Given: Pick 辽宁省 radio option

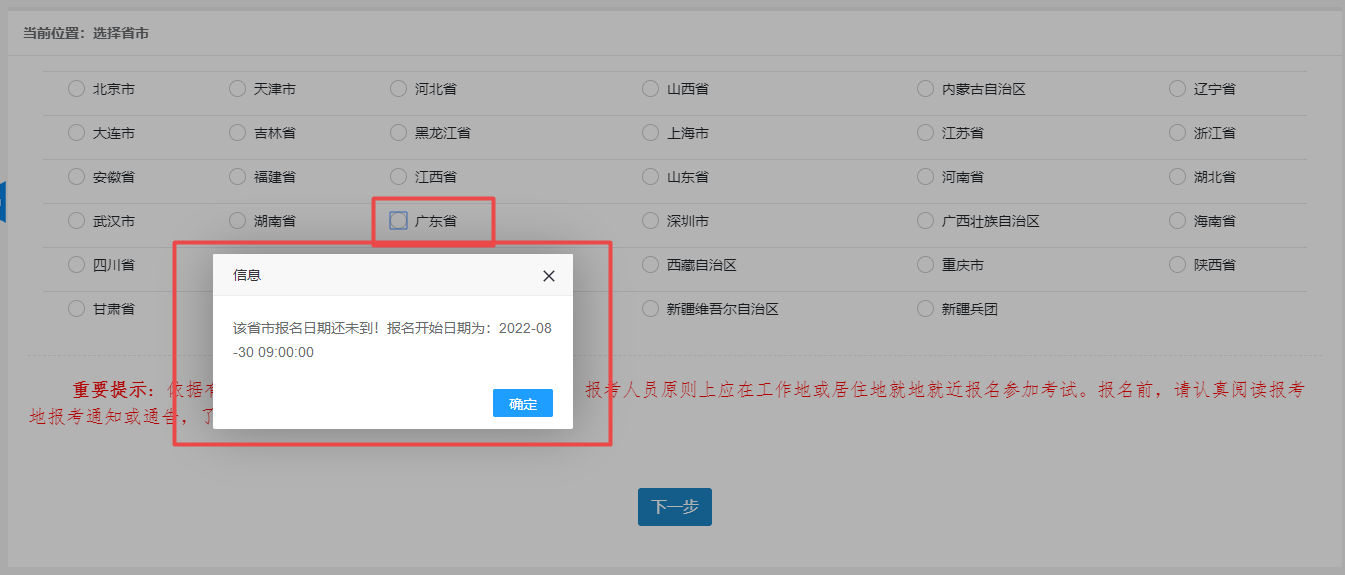Looking at the screenshot, I should [1177, 89].
